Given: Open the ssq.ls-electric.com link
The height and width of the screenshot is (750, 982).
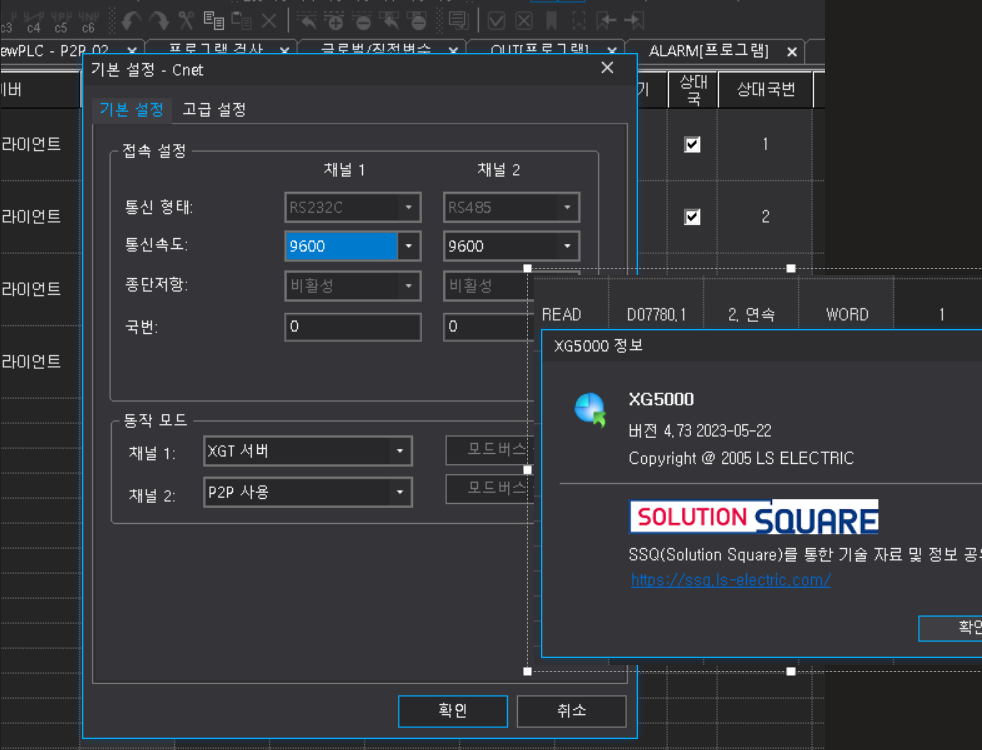Looking at the screenshot, I should click(x=731, y=579).
